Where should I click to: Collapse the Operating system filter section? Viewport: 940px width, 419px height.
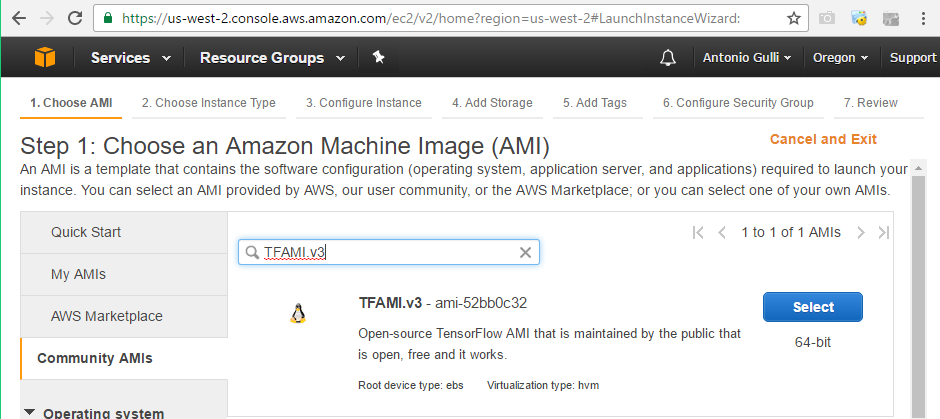click(x=28, y=412)
